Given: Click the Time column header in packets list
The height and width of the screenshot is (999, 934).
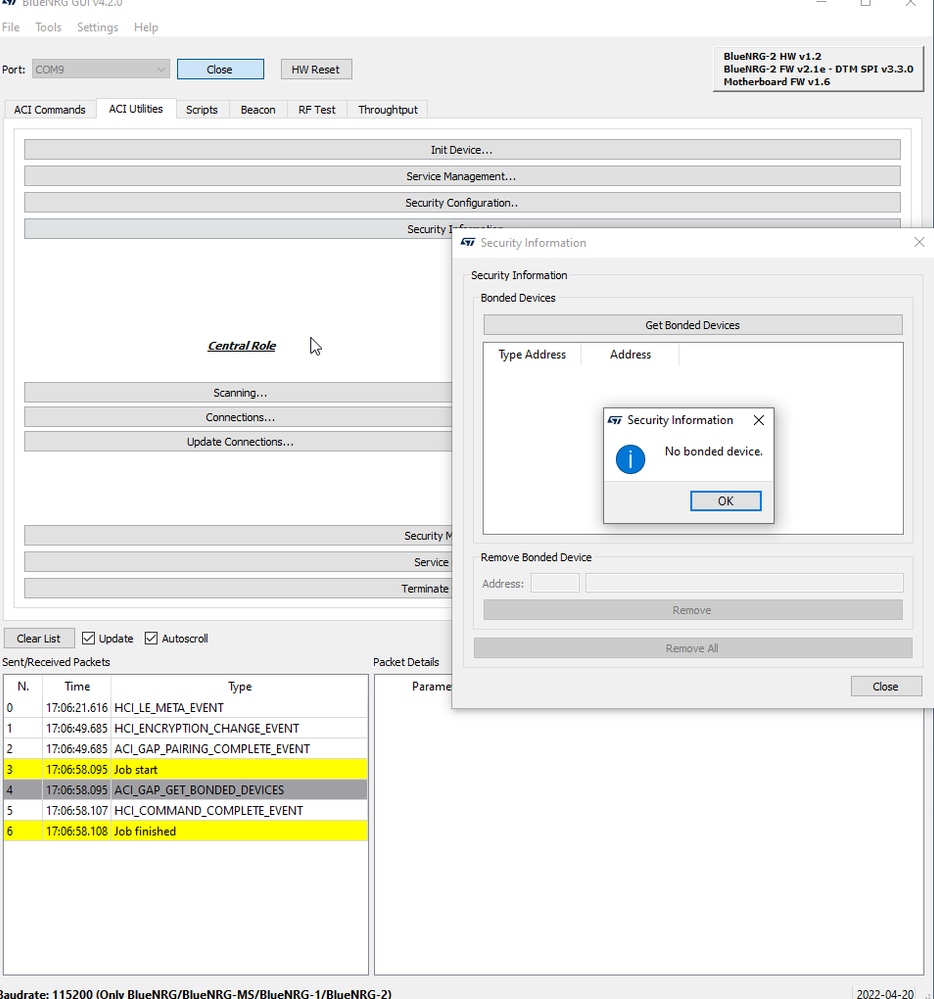Looking at the screenshot, I should (77, 687).
